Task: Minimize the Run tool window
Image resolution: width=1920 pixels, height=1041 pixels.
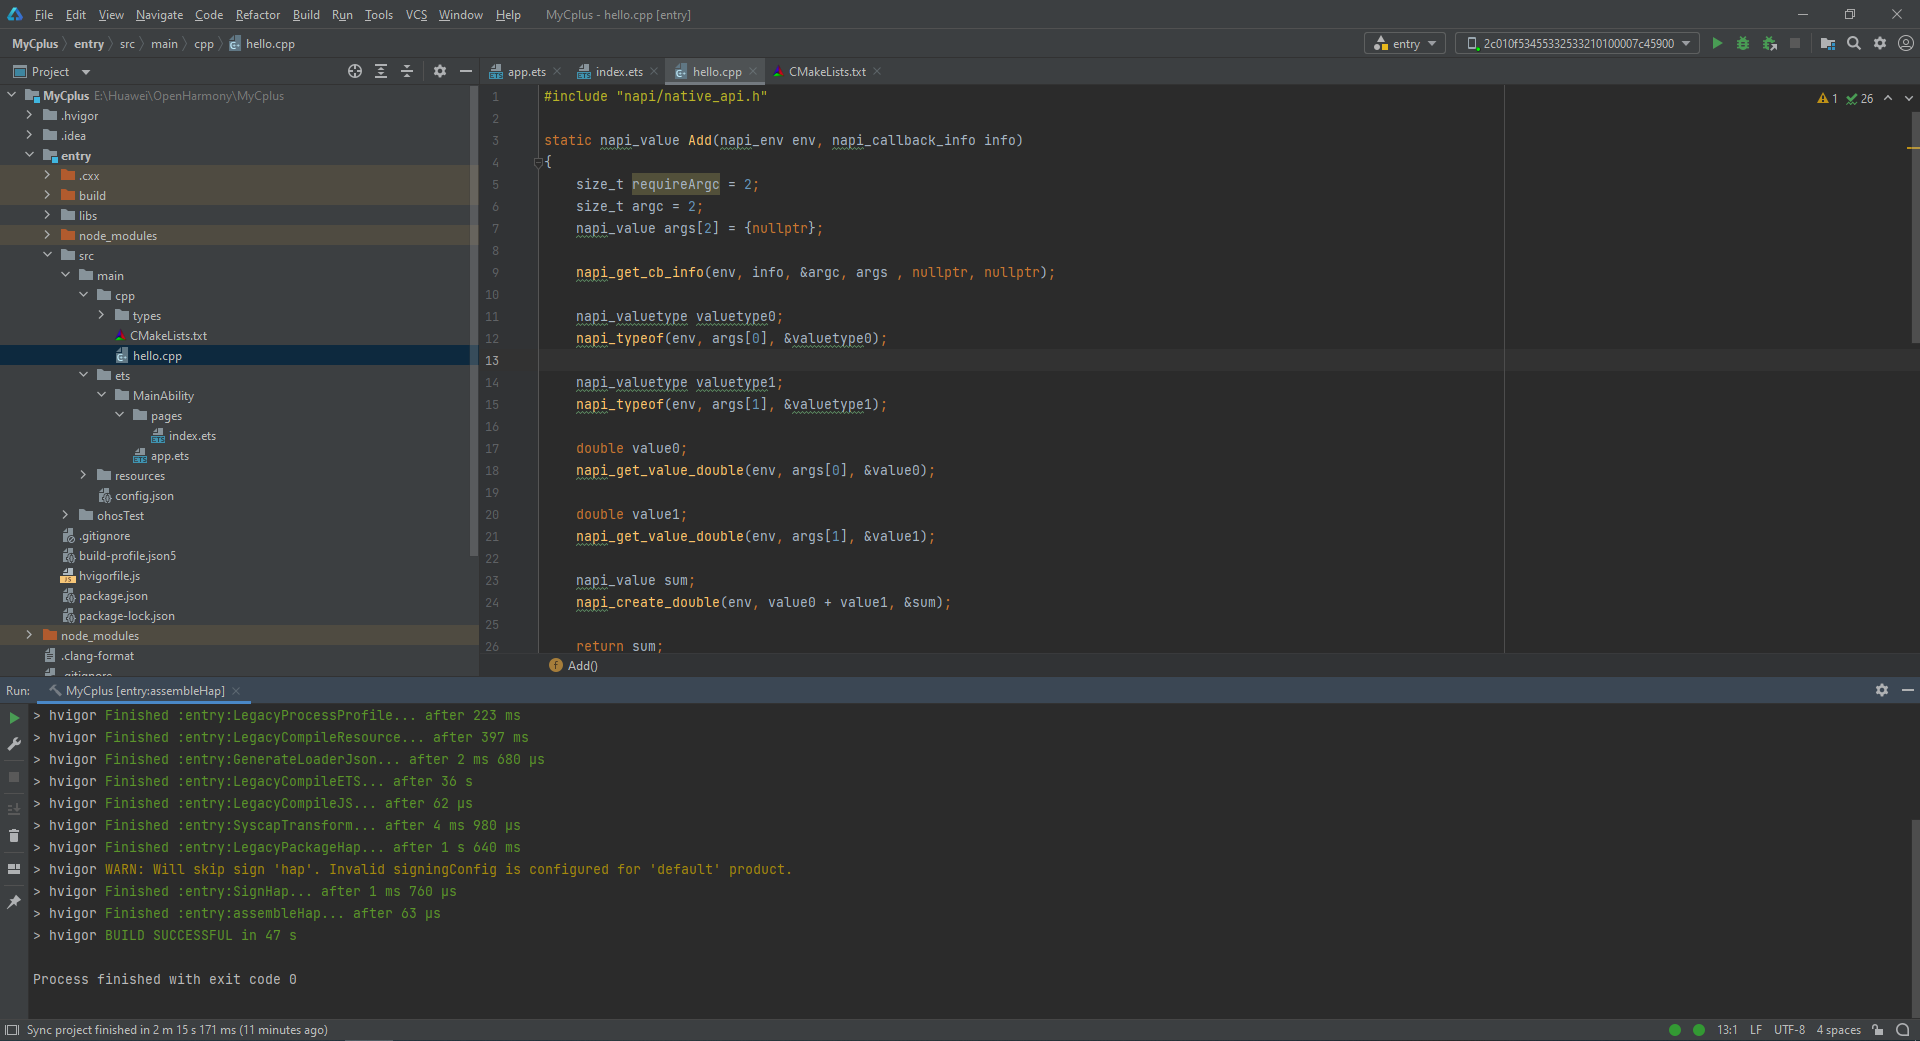Action: click(x=1907, y=690)
